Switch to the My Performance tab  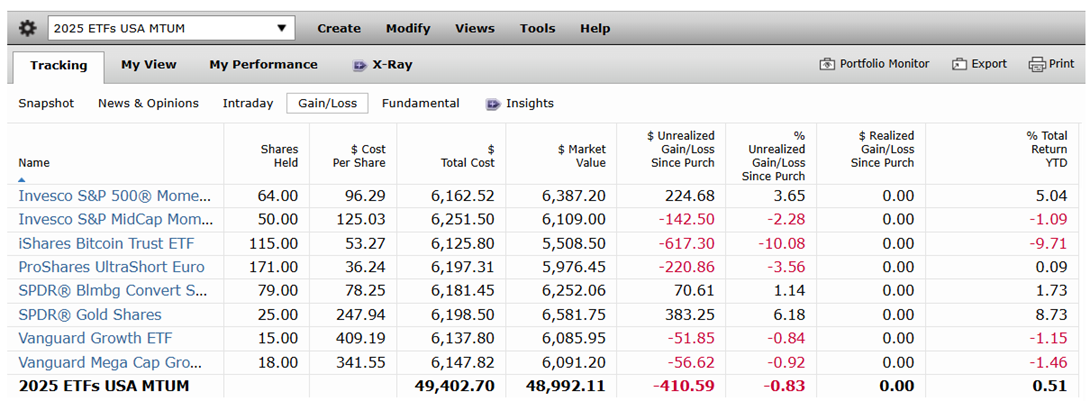tap(263, 65)
